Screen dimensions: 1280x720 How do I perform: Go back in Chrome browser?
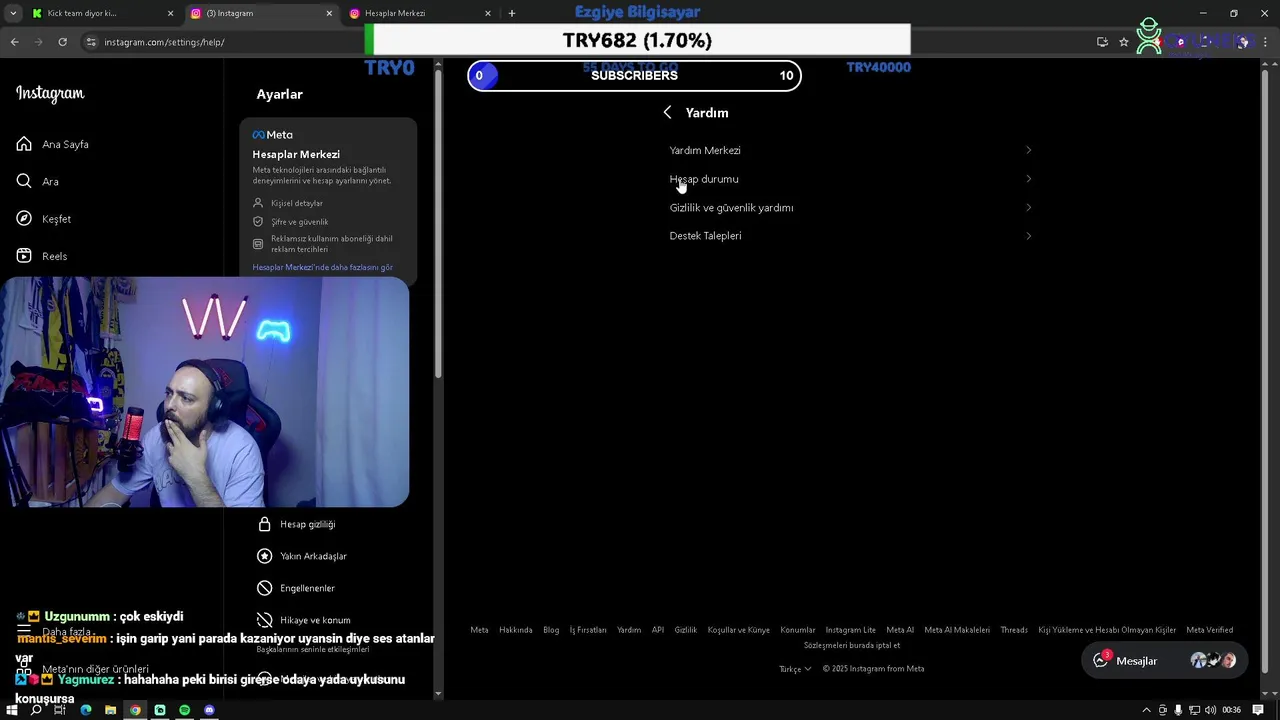14,42
